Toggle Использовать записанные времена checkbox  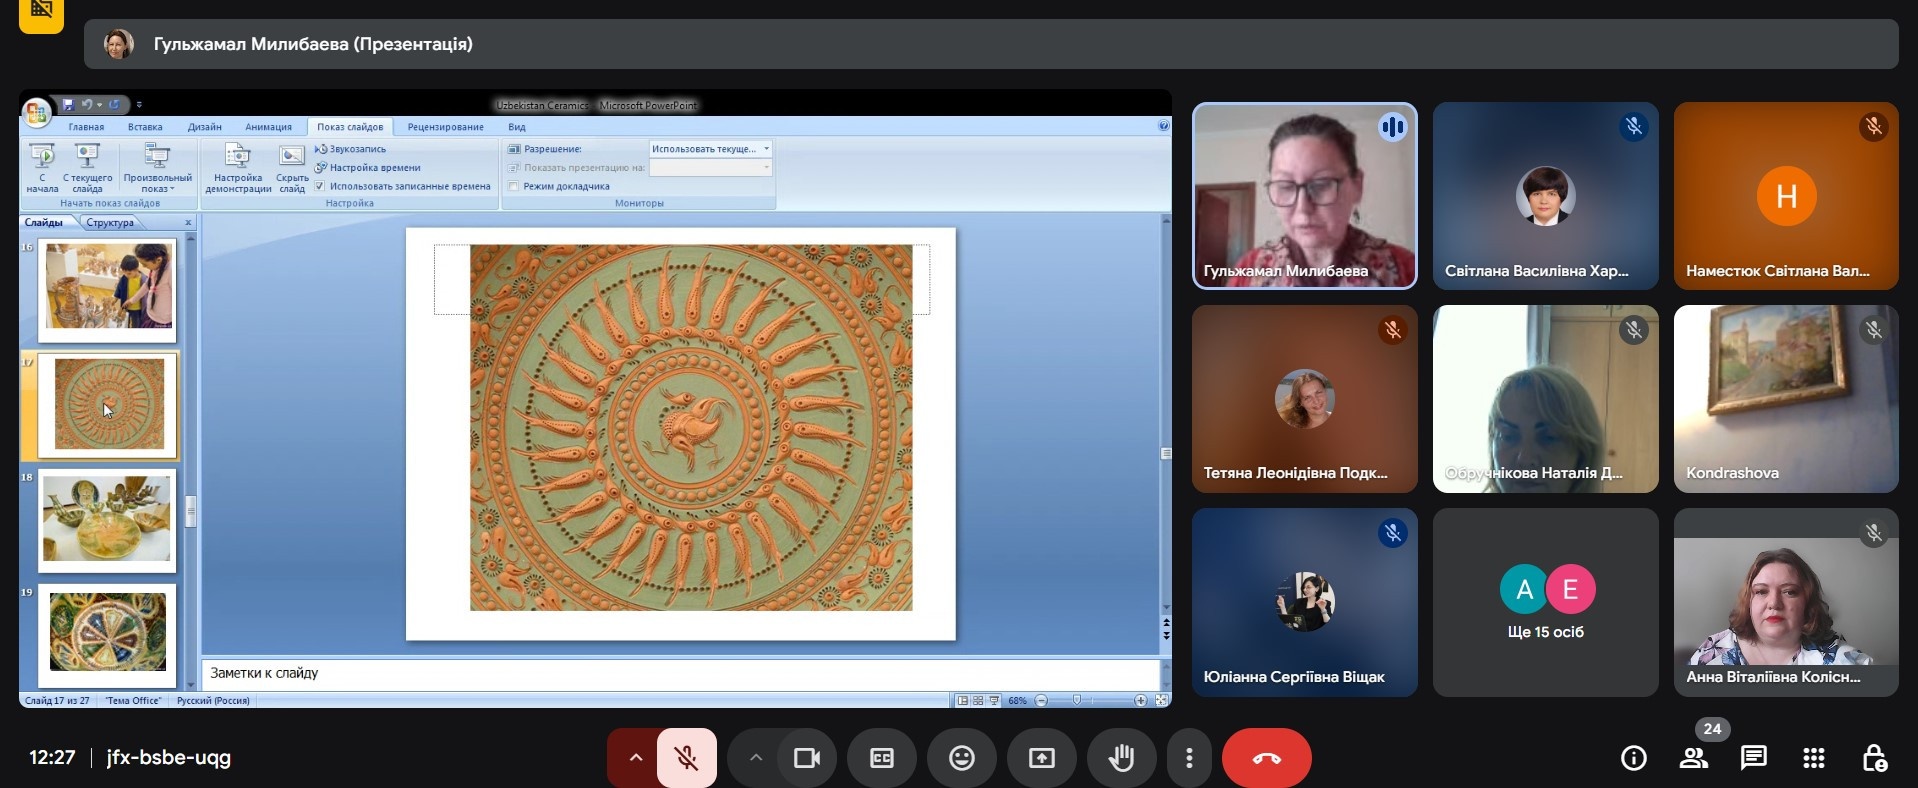coord(320,186)
